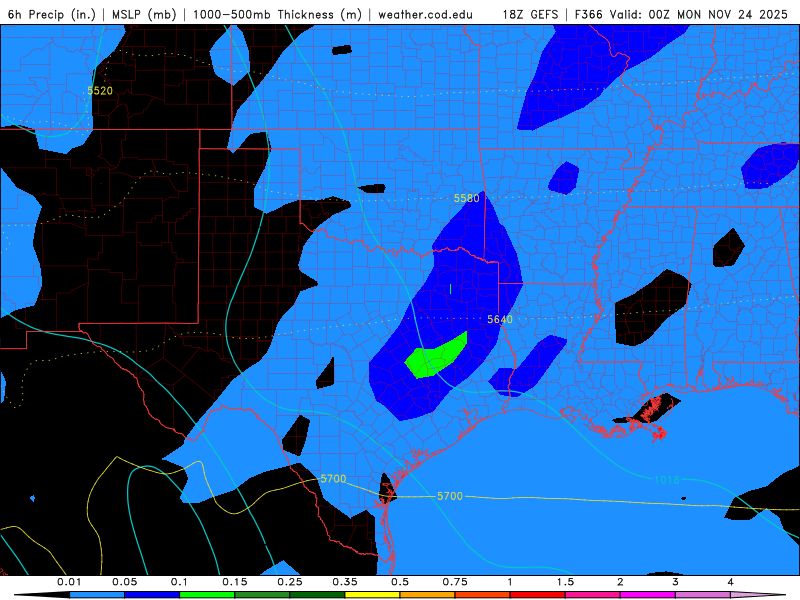Select the medium green 0.15–0.25 legend swatch
The image size is (800, 600).
pos(262,595)
